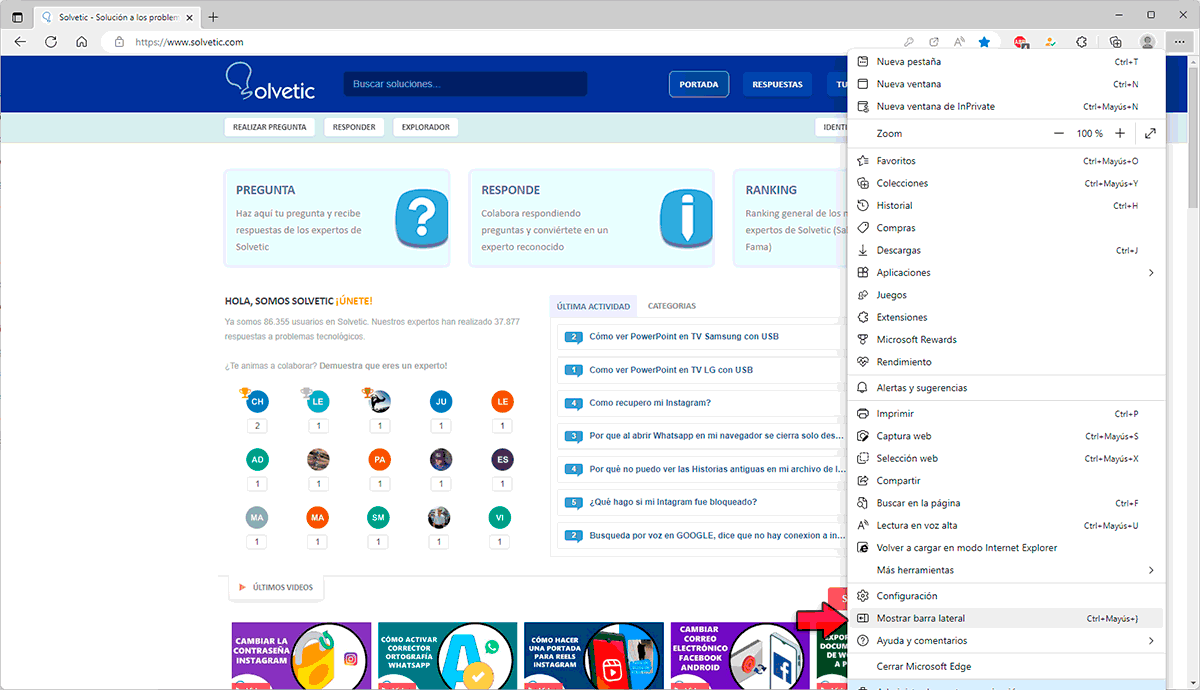Expand the Más herramientas submenu
This screenshot has width=1200, height=690.
1006,570
